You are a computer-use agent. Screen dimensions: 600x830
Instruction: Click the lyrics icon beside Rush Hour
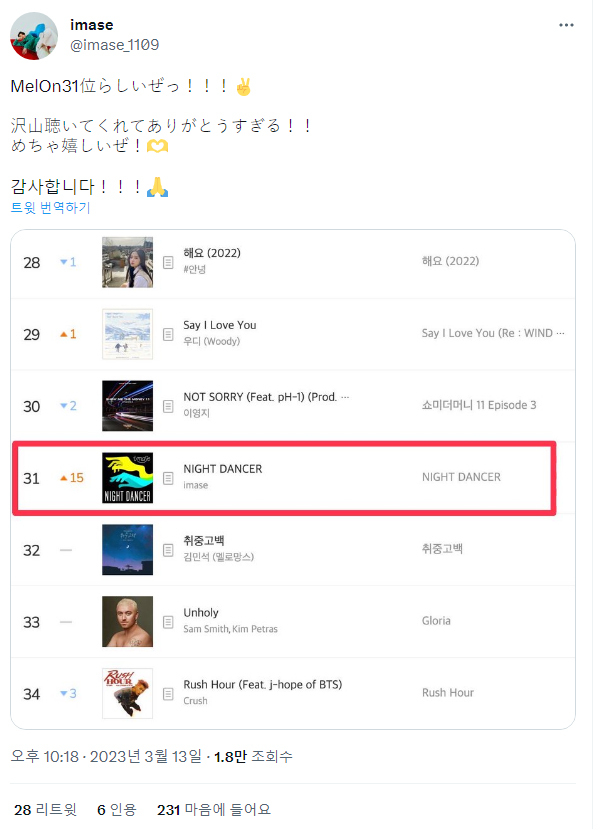pyautogui.click(x=168, y=694)
